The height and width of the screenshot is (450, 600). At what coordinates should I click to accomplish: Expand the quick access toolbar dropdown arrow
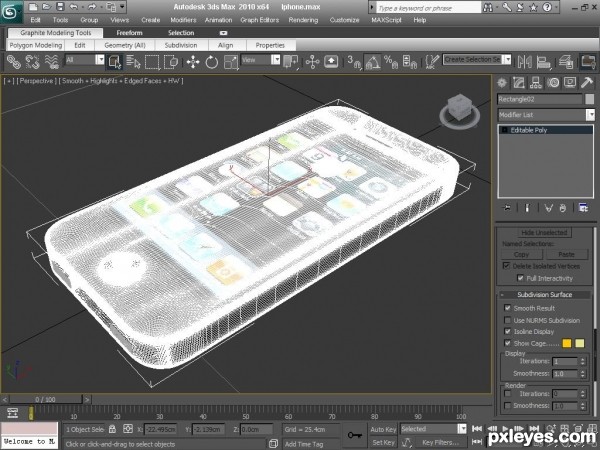click(122, 7)
